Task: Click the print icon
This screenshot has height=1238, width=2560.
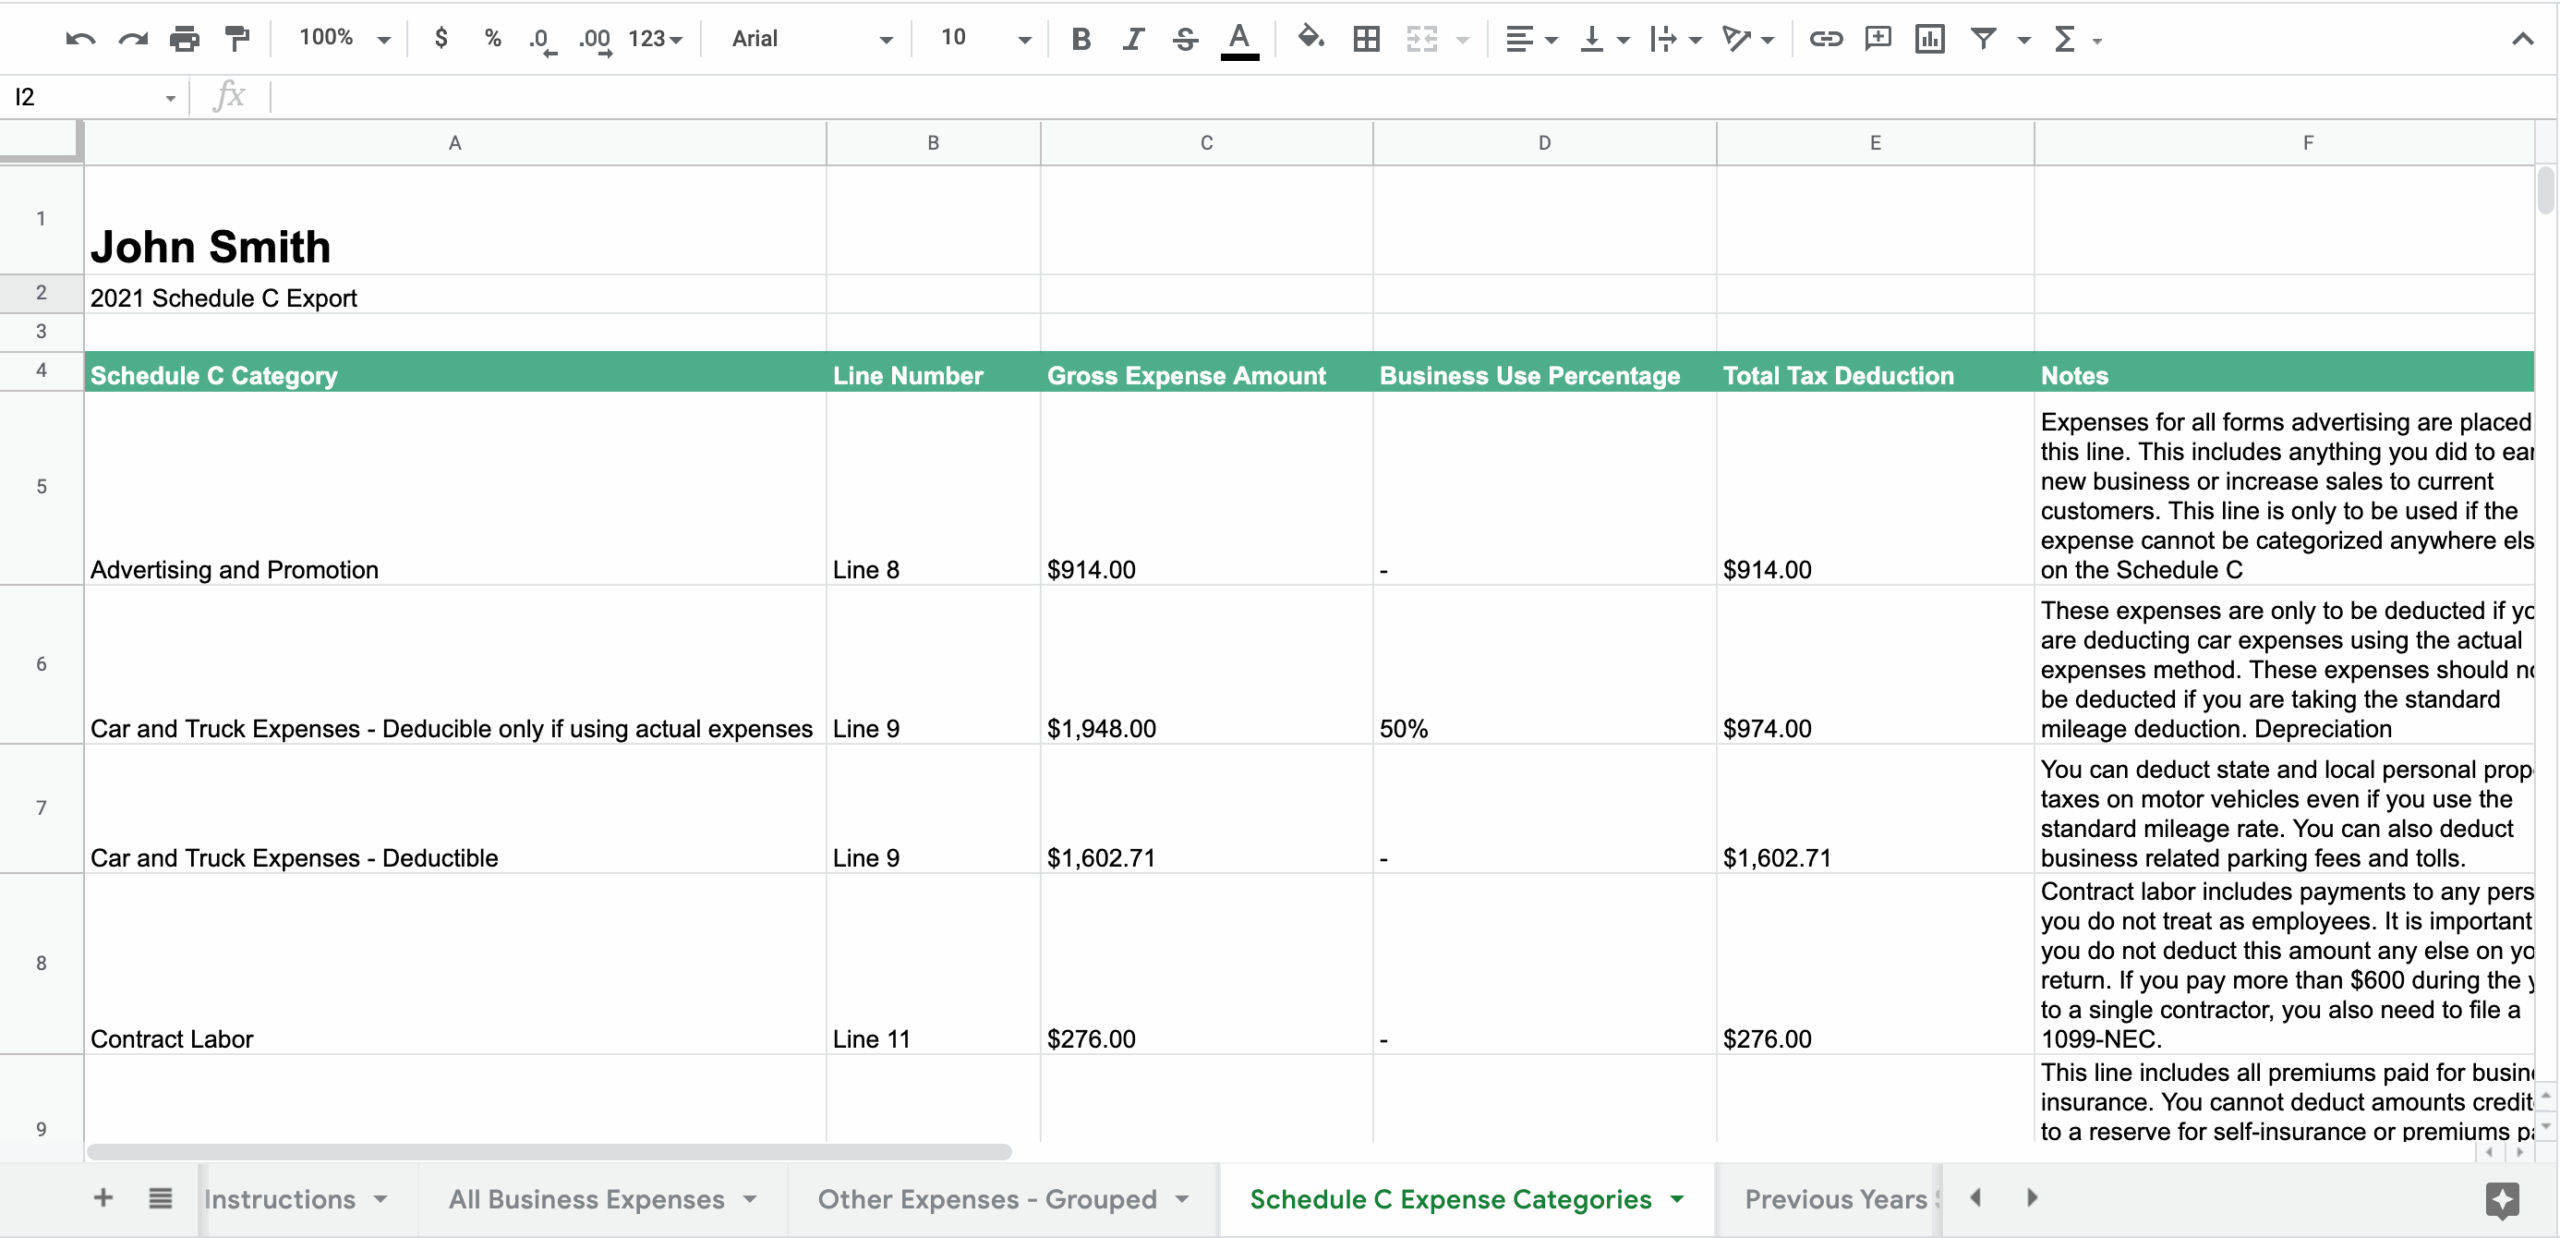Action: pyautogui.click(x=184, y=39)
